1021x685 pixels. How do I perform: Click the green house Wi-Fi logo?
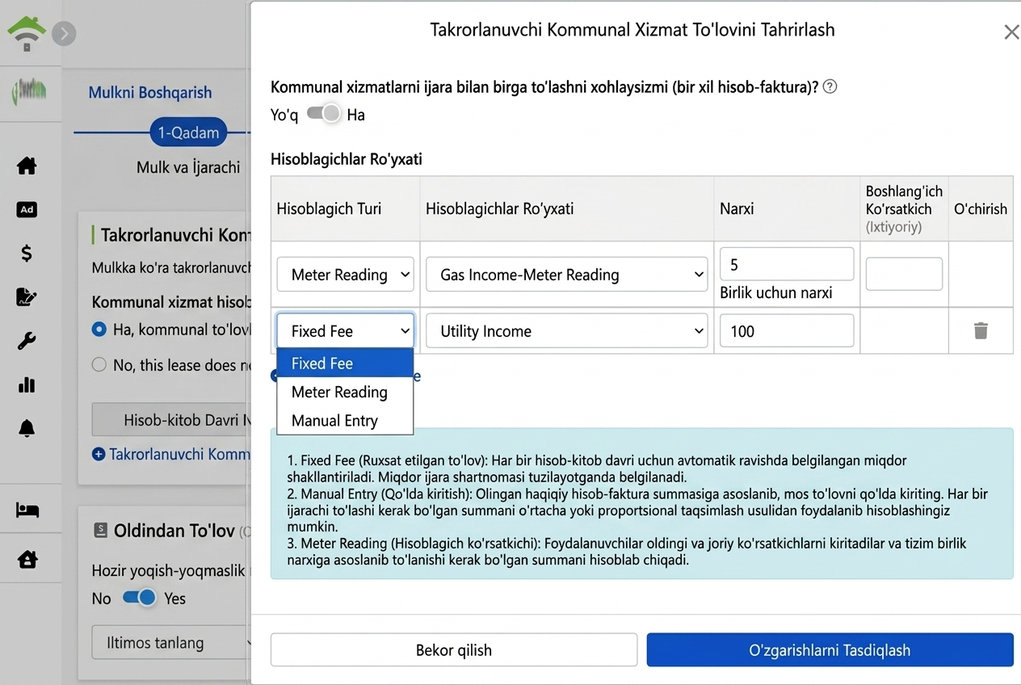26,33
